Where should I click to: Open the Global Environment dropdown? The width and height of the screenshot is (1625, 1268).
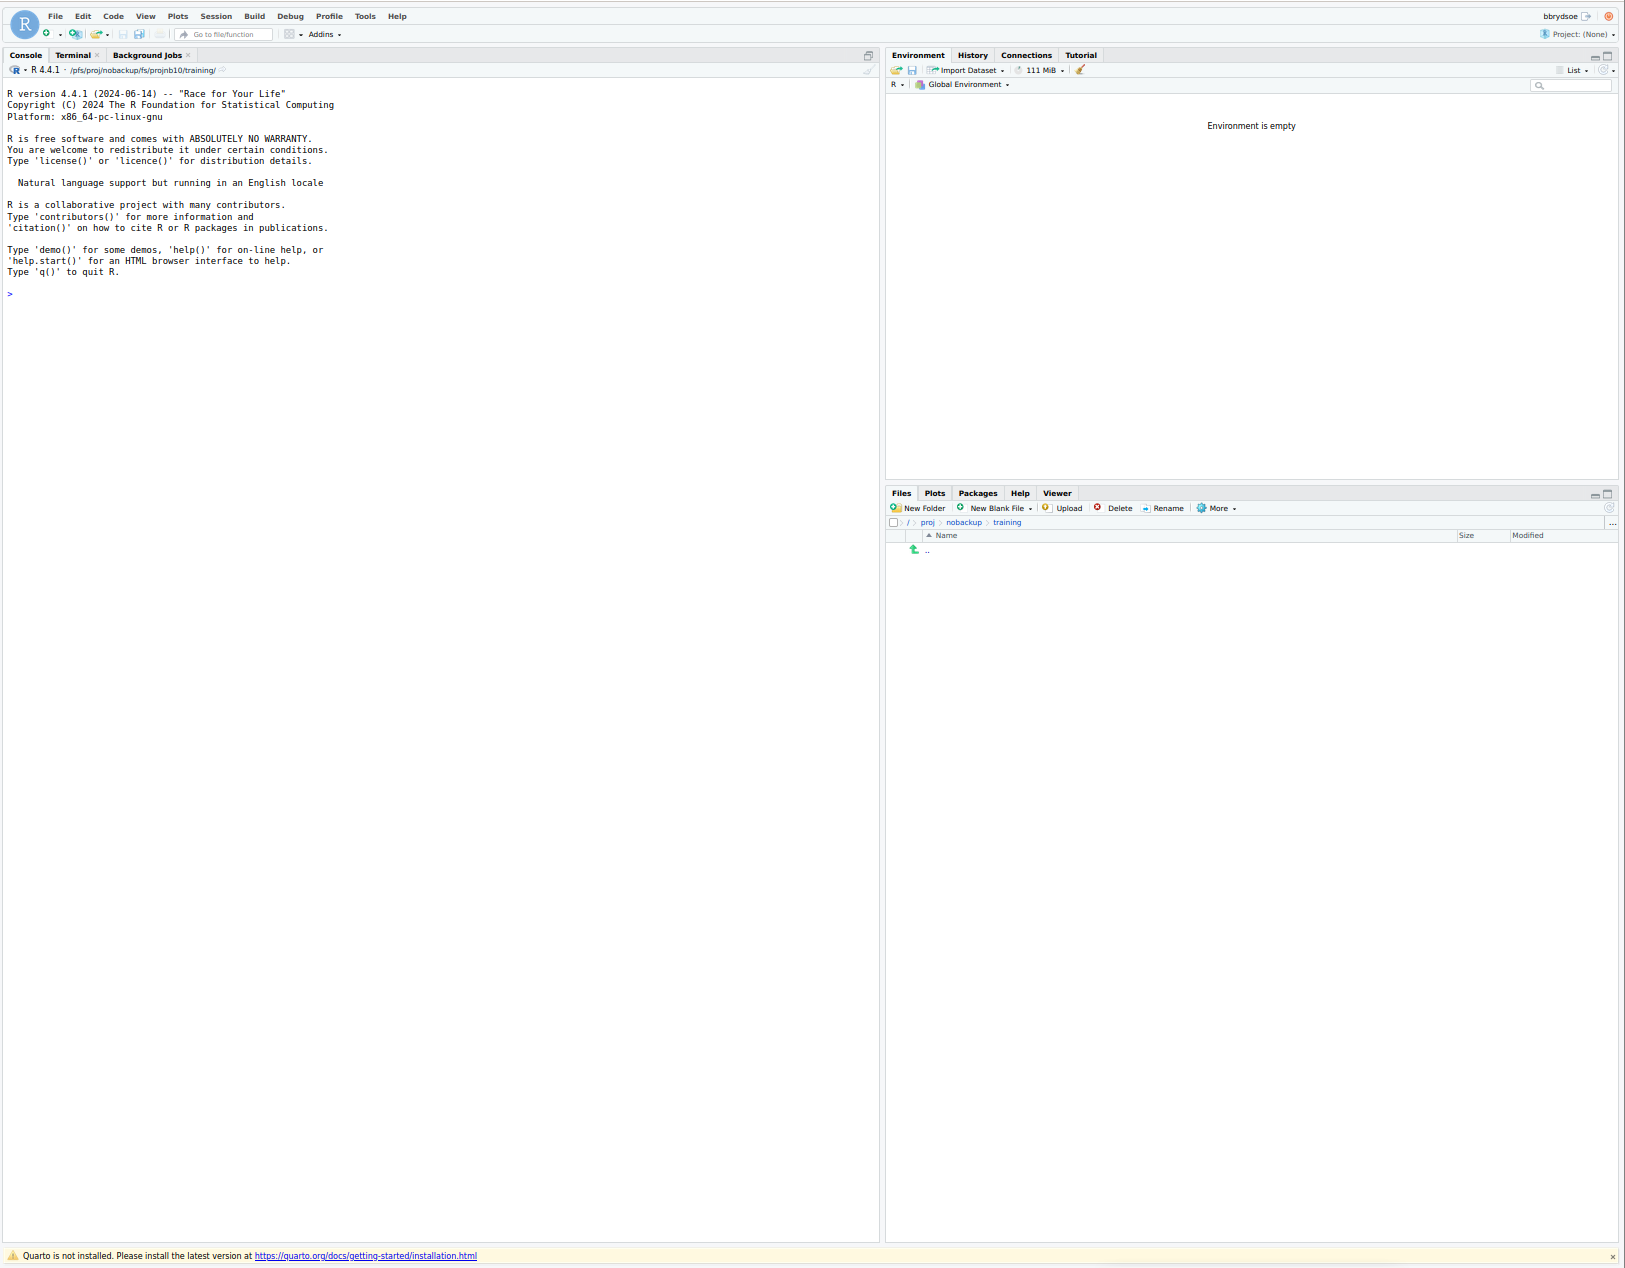coord(962,85)
